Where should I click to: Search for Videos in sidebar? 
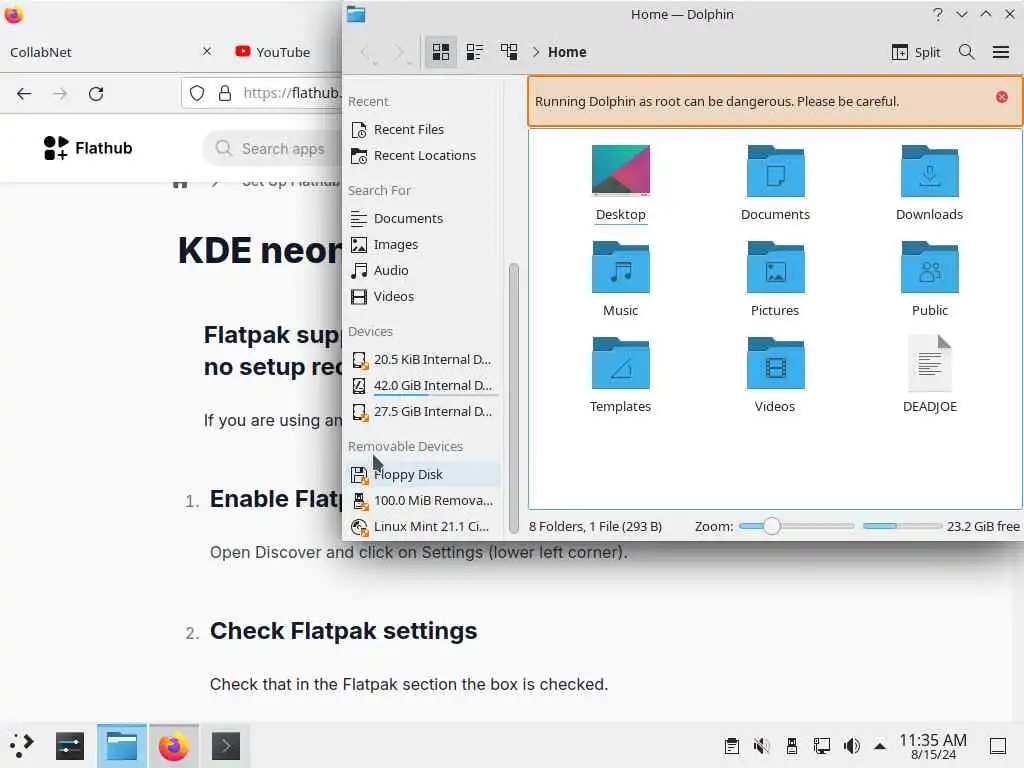pos(423,296)
